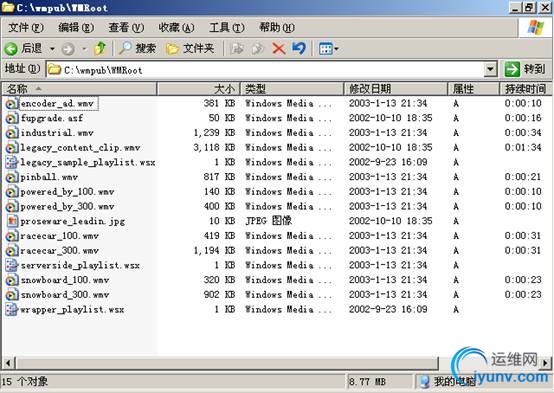Click the file name encoder_ad.wmv

[x=57, y=104]
